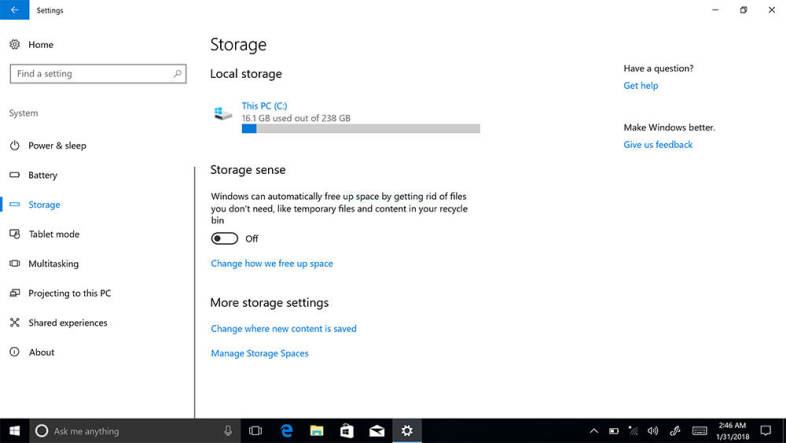Click the search magnifier icon in Find a setting
Viewport: 786px width, 443px height.
coord(178,74)
